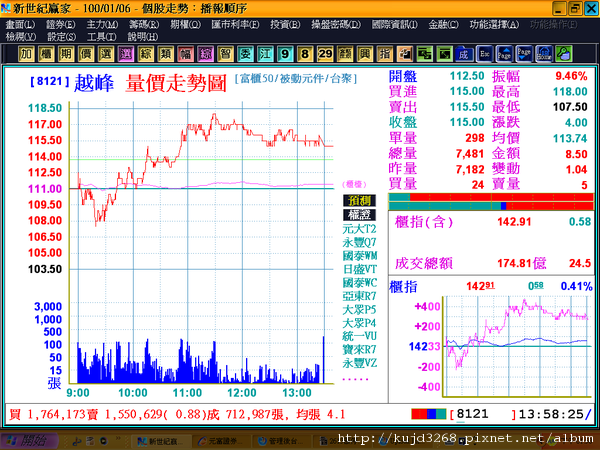Click the 權證 button

pos(359,215)
